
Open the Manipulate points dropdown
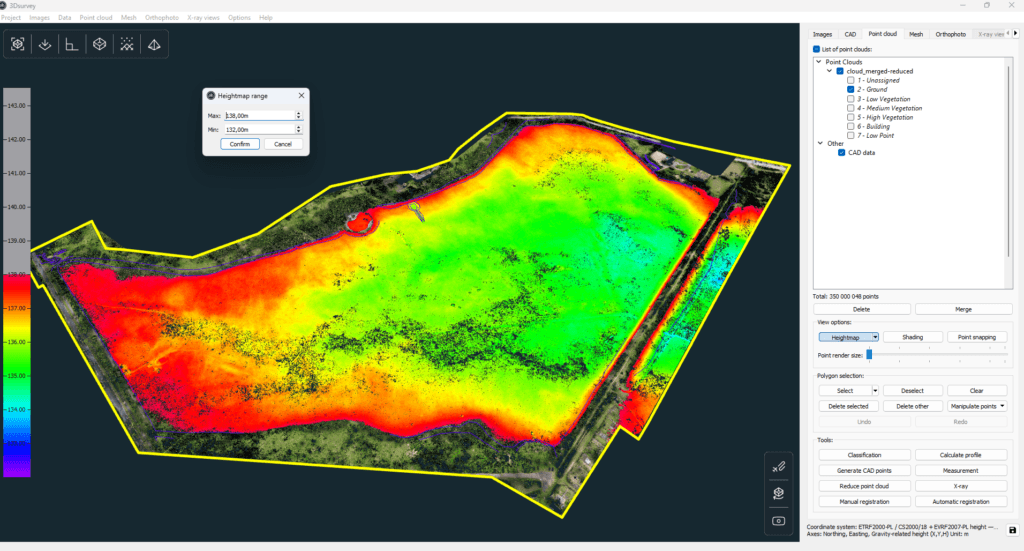977,406
